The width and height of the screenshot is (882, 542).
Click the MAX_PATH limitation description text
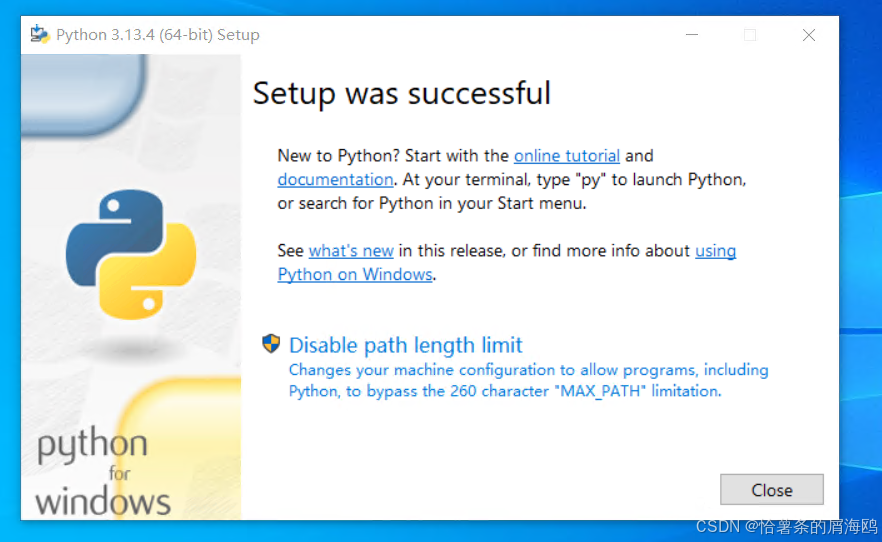pyautogui.click(x=528, y=381)
